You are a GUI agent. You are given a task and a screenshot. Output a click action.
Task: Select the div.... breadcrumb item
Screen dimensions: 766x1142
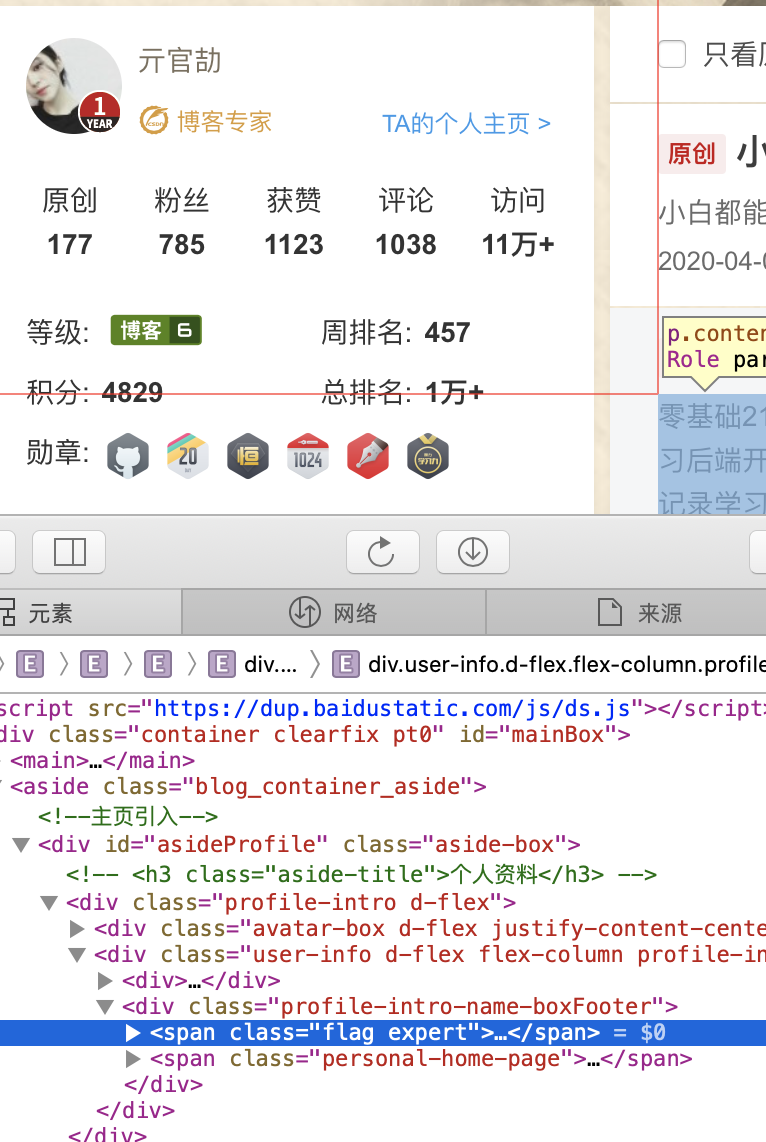[253, 664]
